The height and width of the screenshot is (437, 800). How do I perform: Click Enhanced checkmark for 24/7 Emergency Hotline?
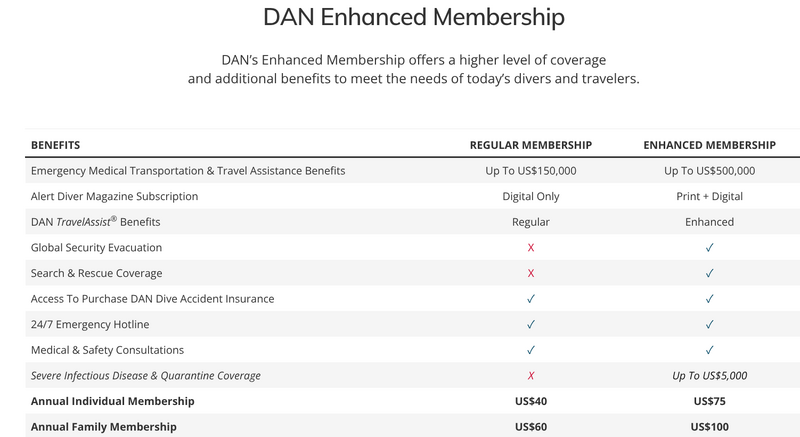[x=709, y=324]
